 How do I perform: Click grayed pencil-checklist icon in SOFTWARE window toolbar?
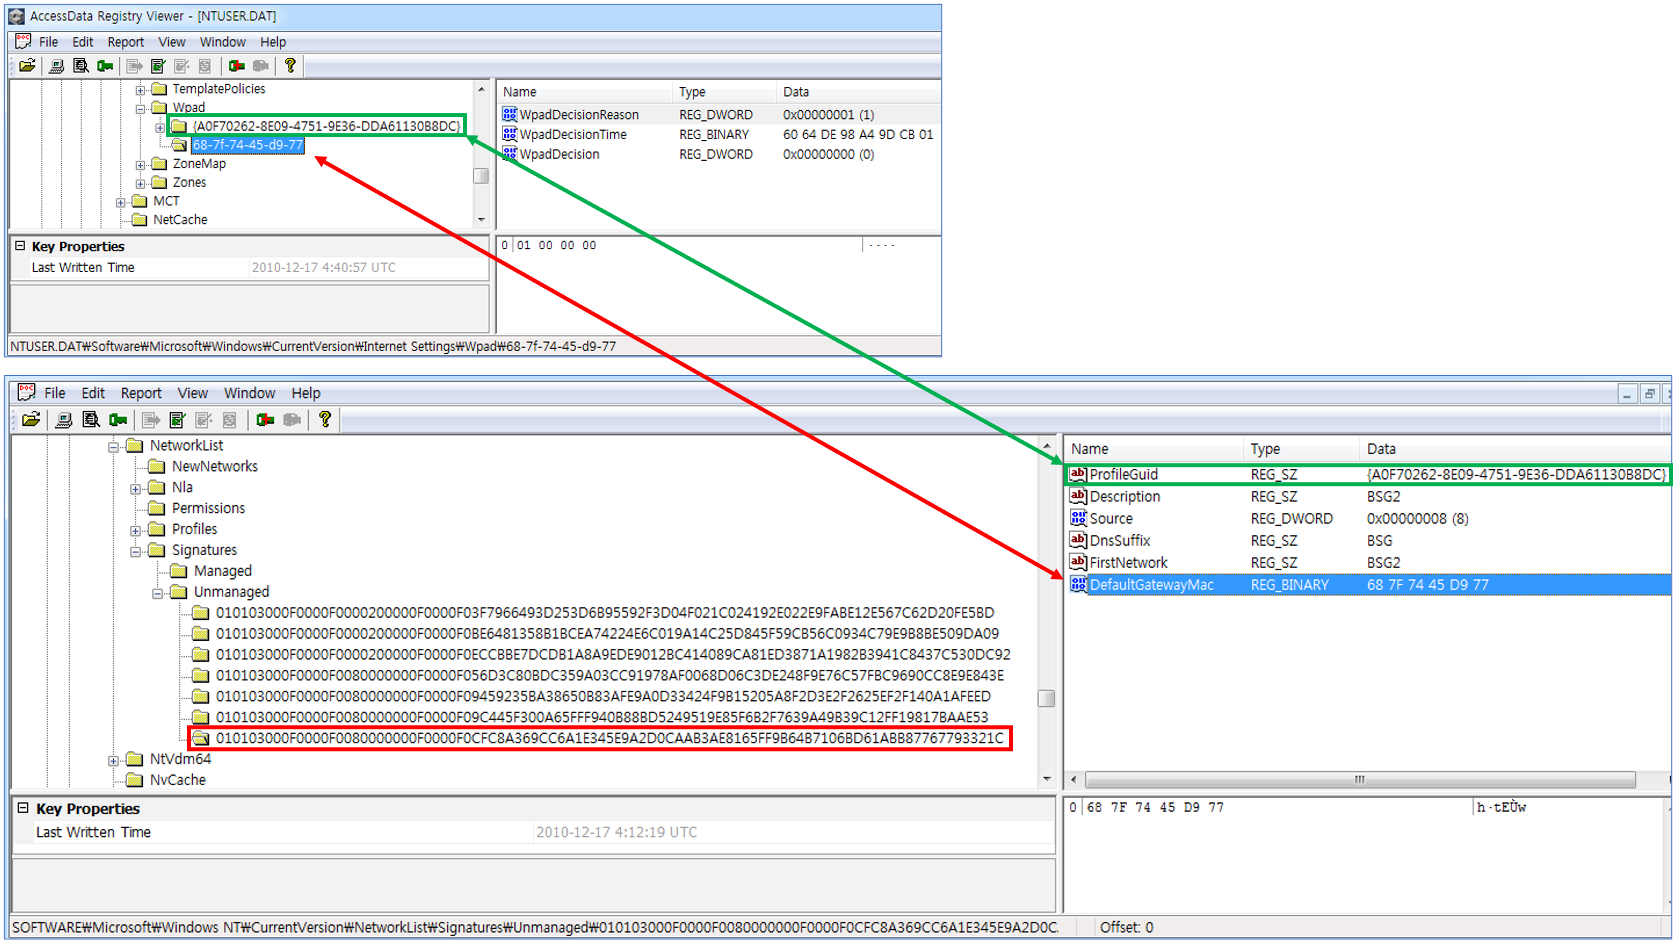(x=204, y=420)
